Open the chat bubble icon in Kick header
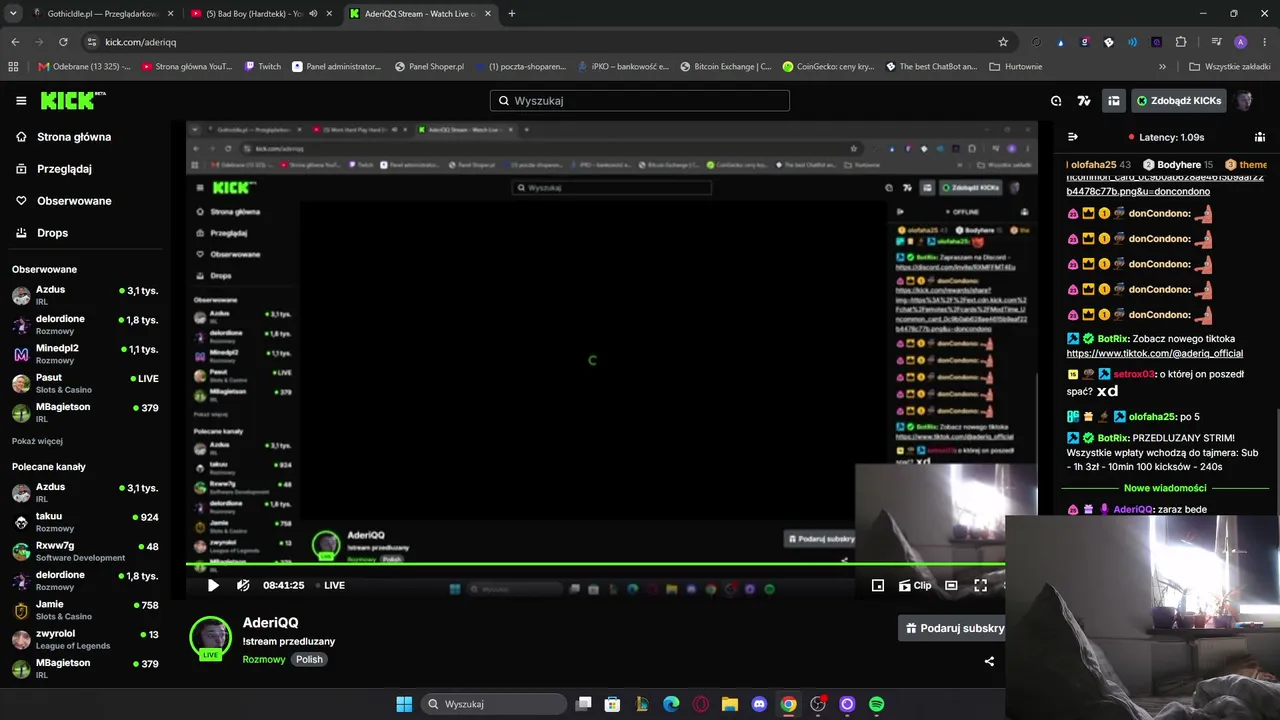 coord(1056,101)
